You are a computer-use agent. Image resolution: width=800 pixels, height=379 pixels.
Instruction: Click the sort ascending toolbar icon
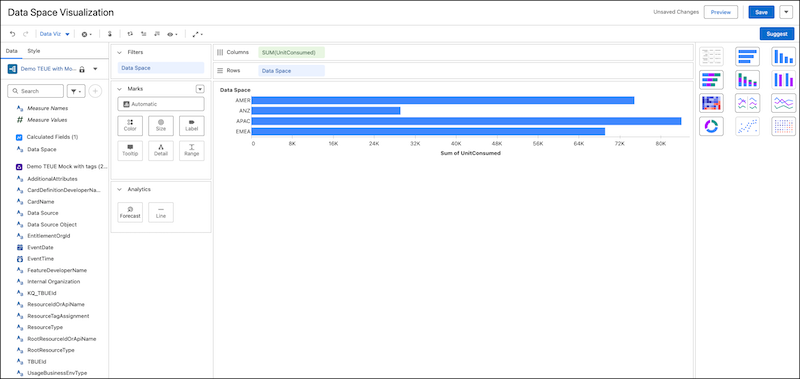[x=144, y=34]
